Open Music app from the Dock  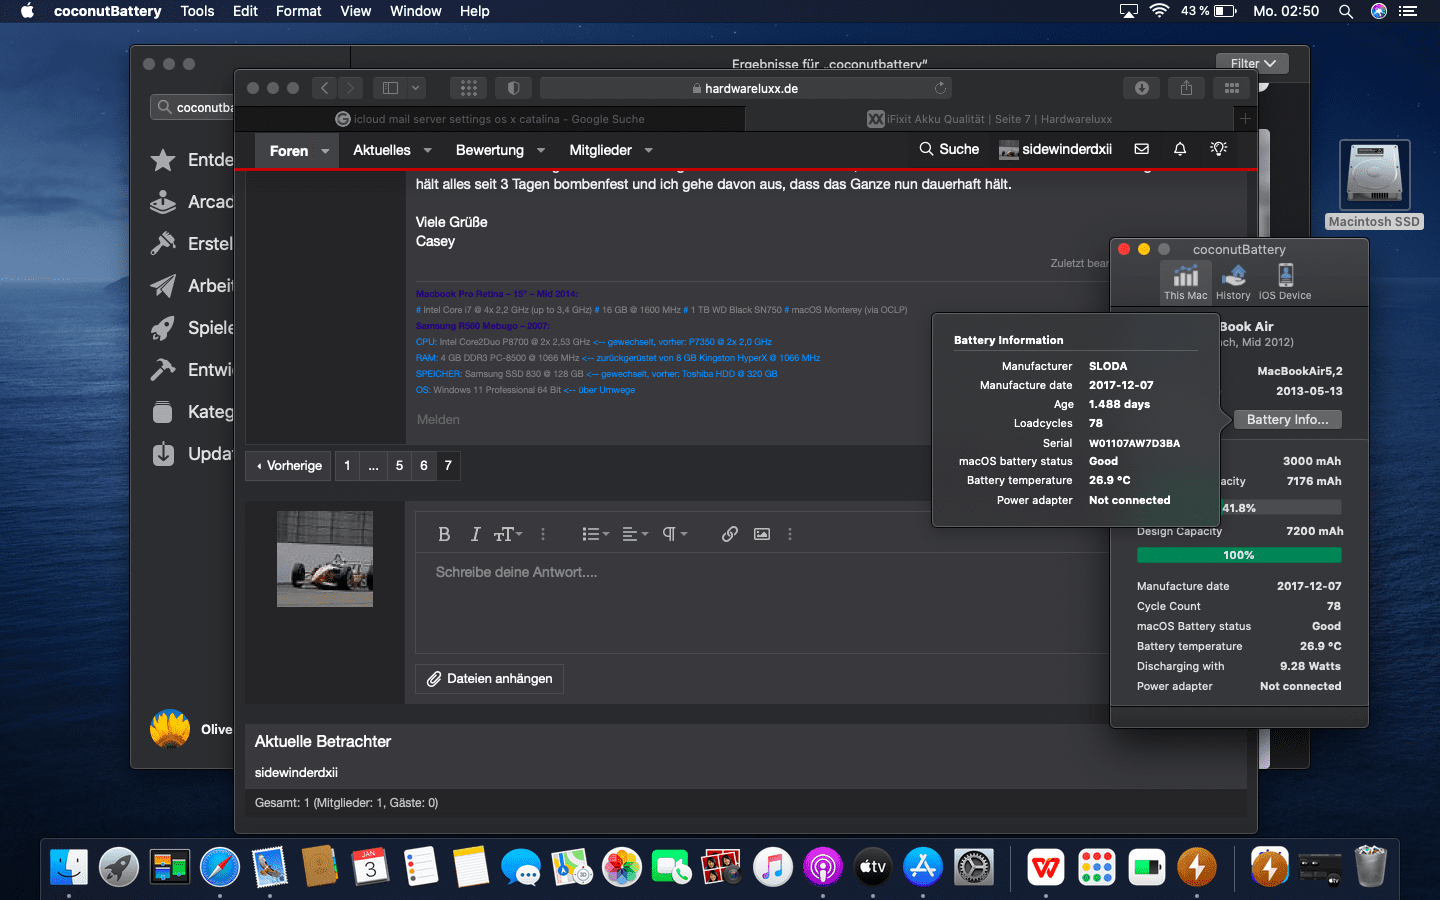(x=772, y=867)
